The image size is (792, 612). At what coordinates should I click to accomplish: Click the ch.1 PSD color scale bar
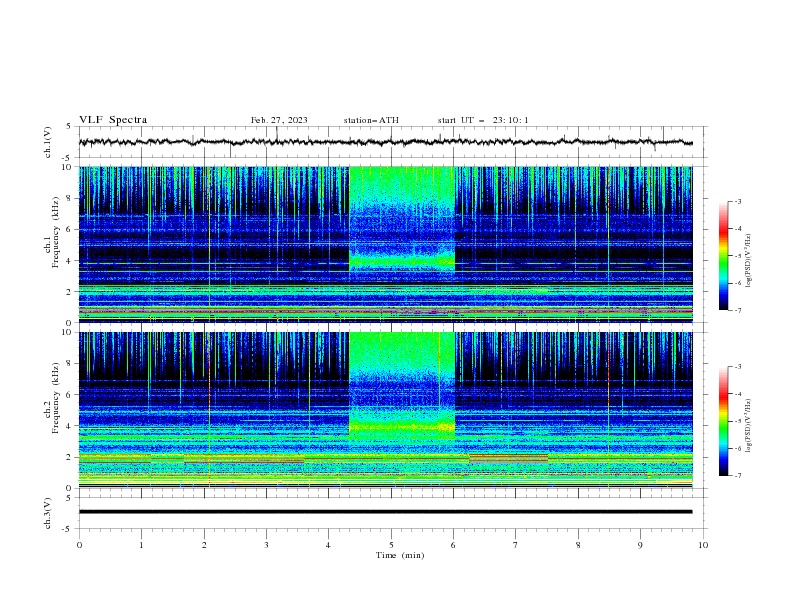click(x=723, y=256)
